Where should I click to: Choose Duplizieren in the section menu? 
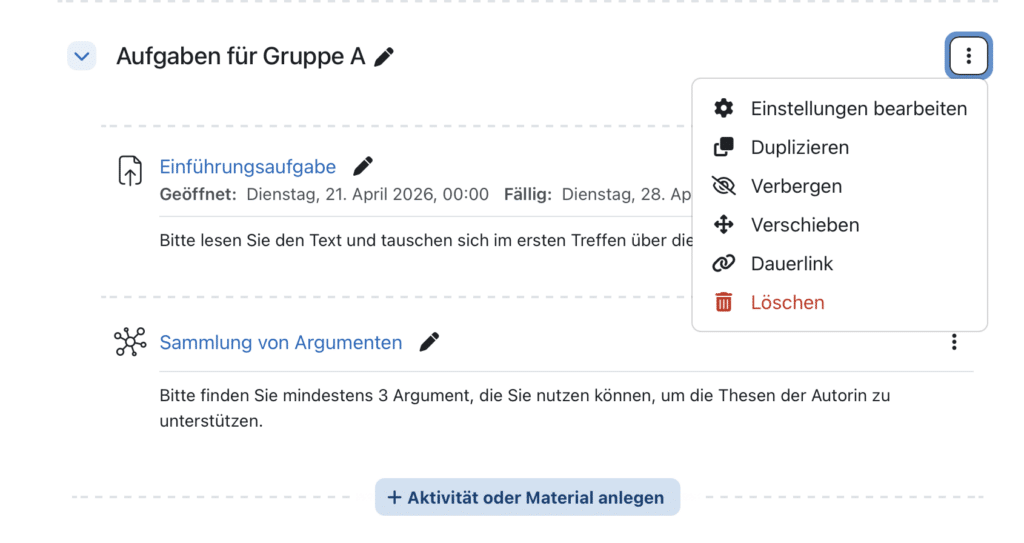point(799,147)
